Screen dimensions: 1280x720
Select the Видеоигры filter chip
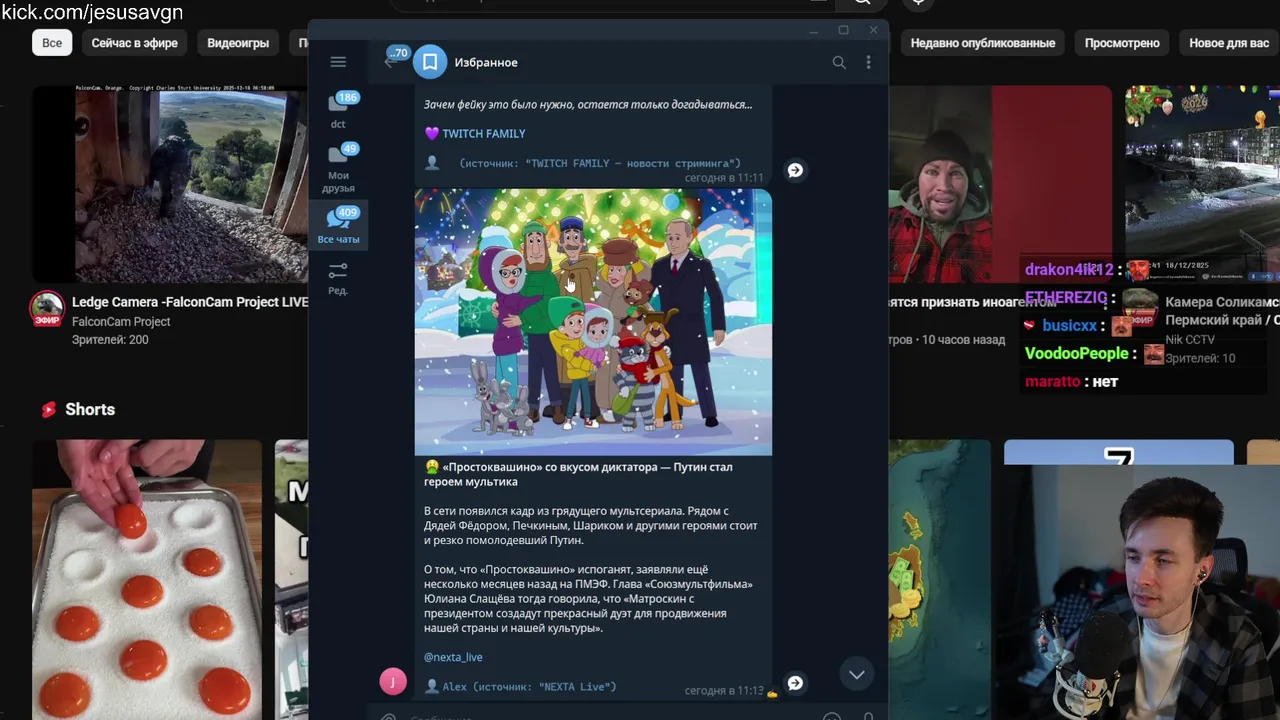pos(238,43)
